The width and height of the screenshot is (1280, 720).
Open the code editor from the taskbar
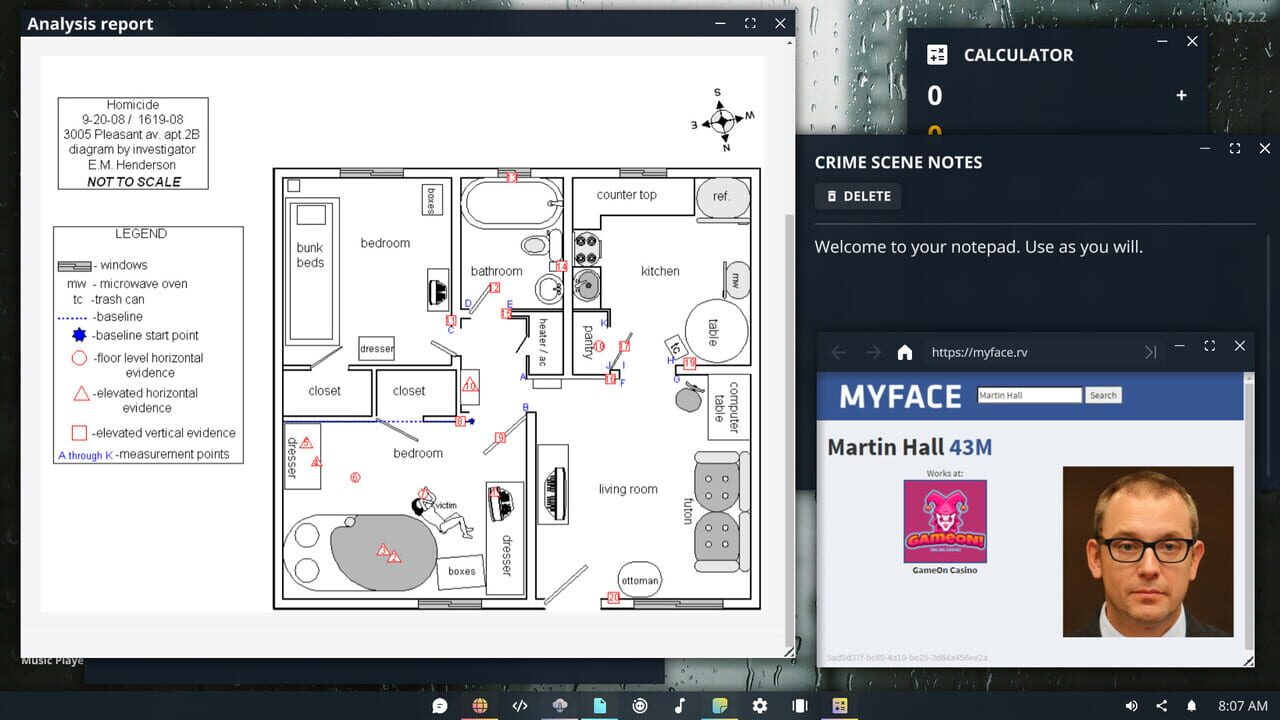click(x=519, y=705)
